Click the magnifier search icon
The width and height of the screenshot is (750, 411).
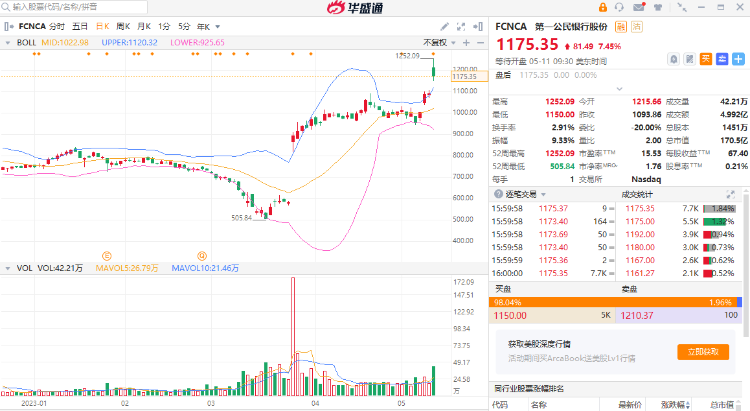click(6, 7)
